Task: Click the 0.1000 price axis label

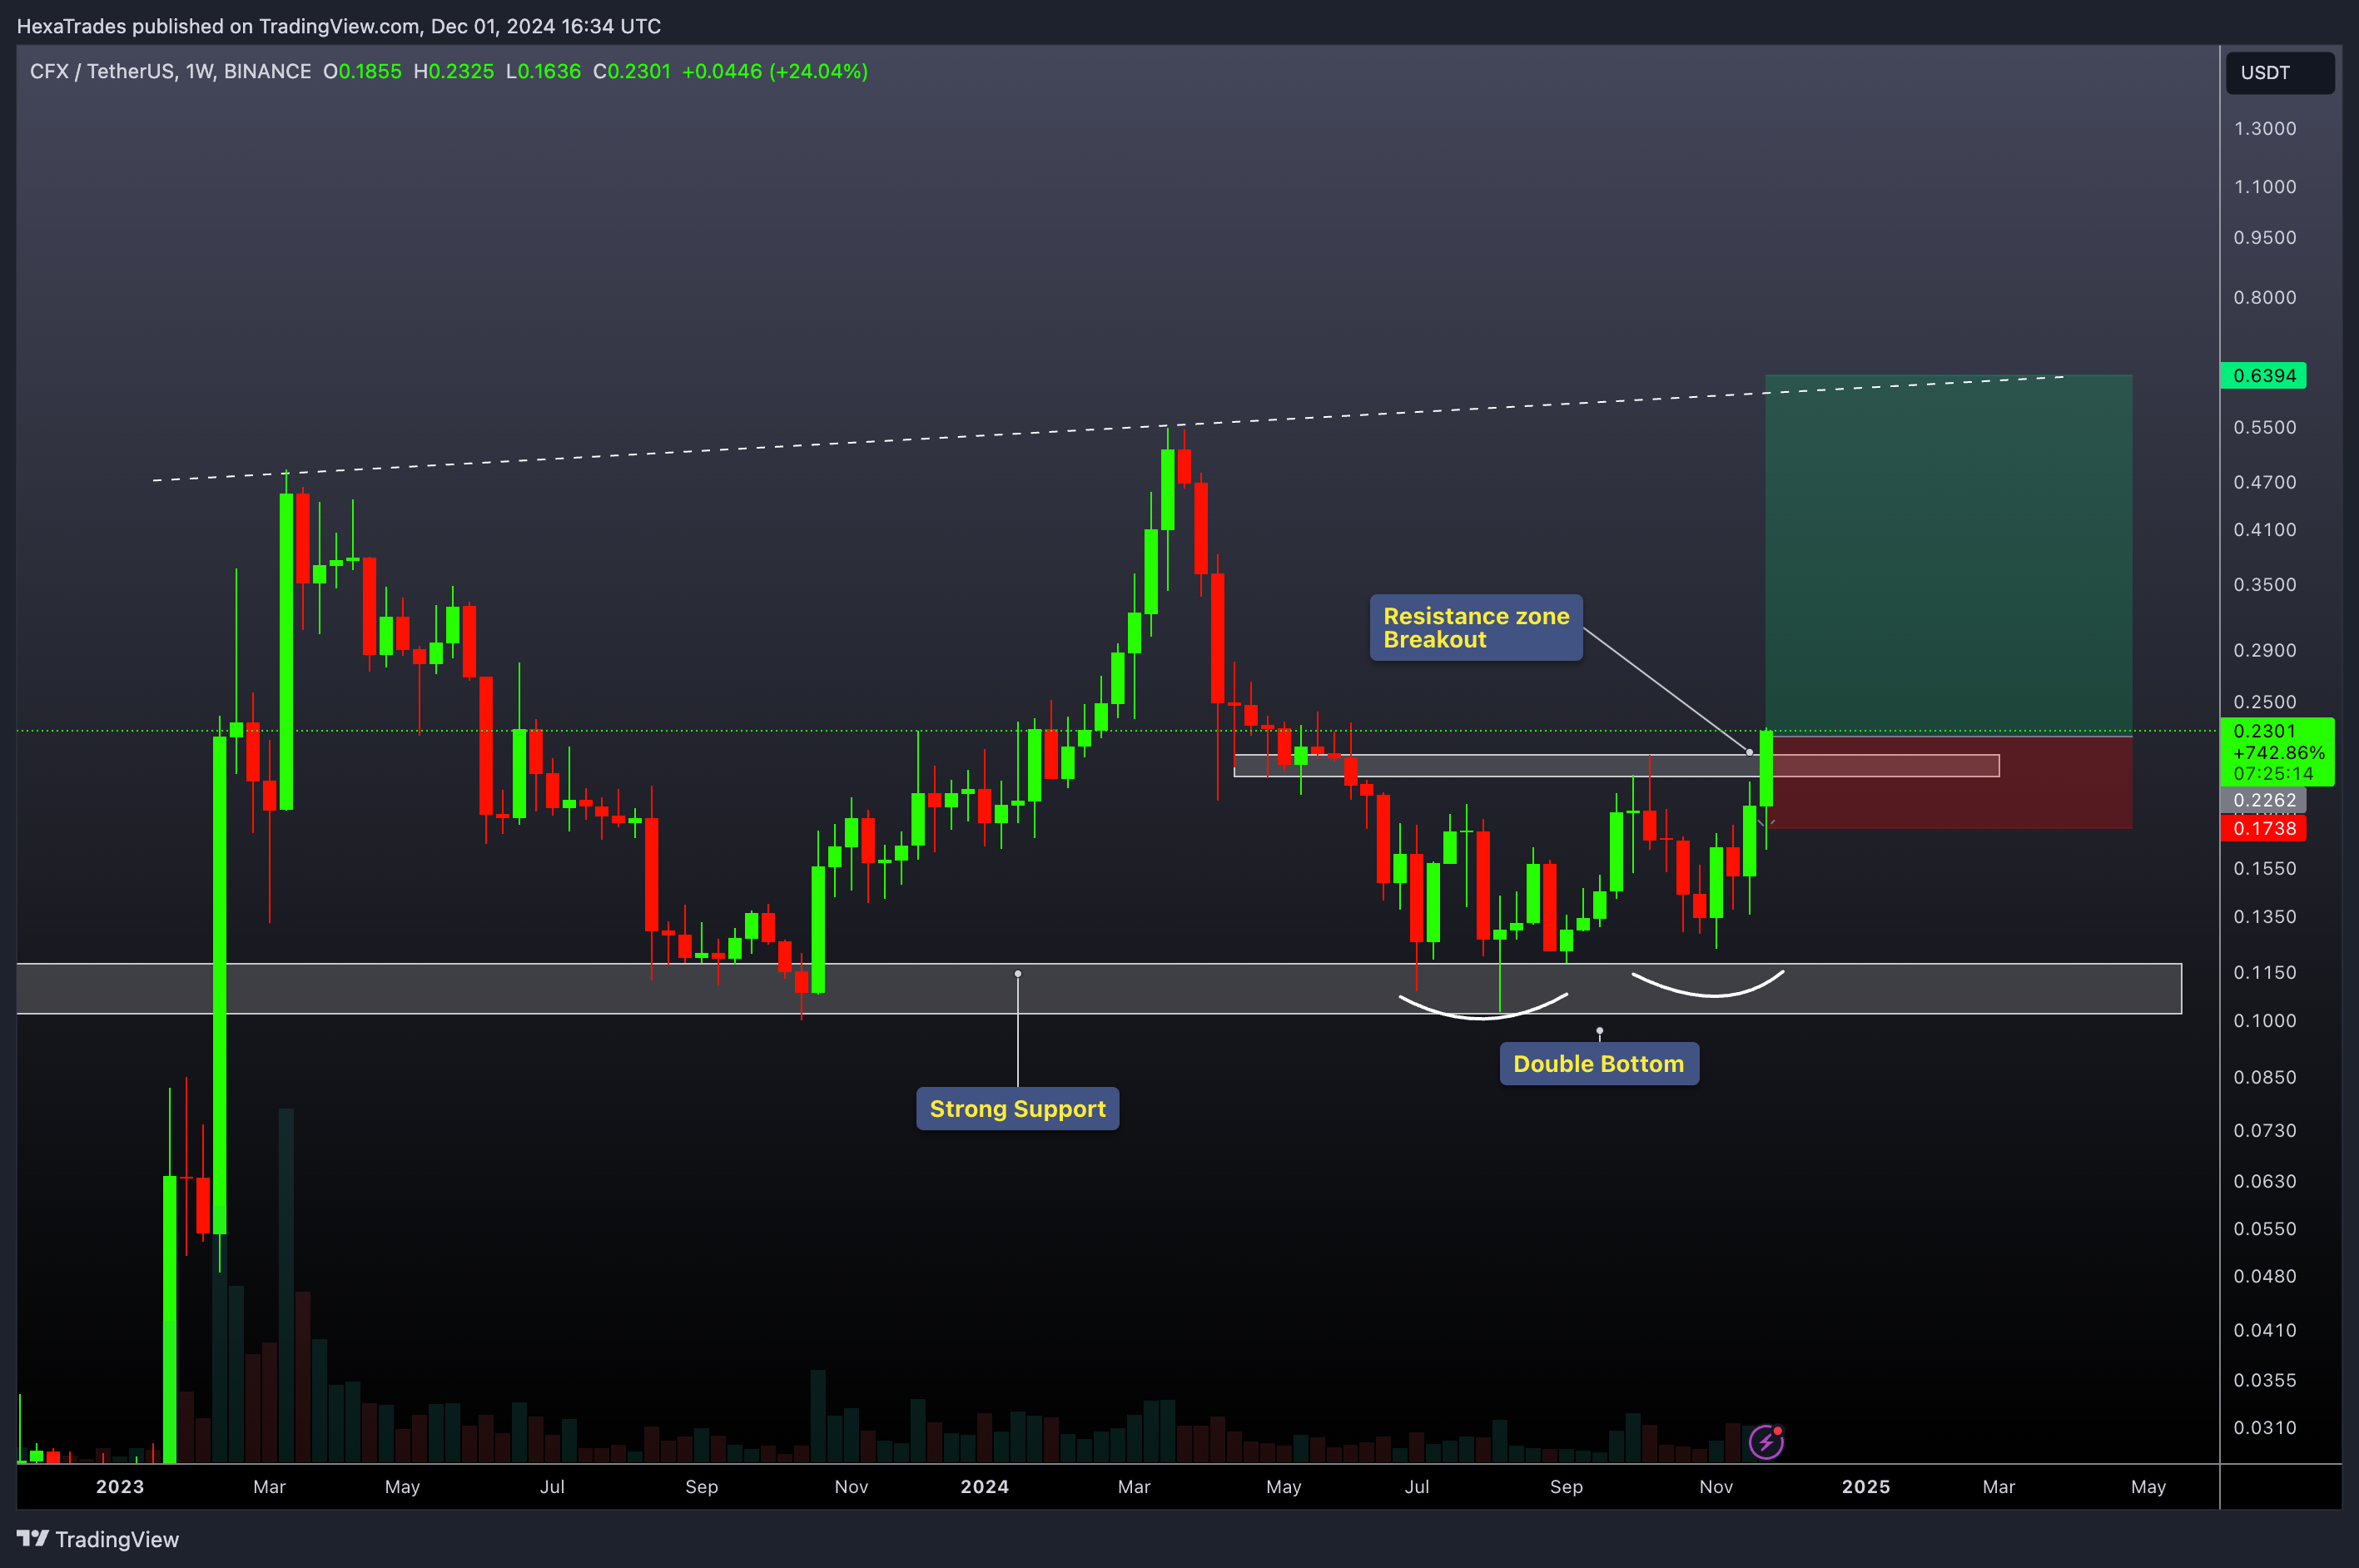Action: coord(2265,1021)
